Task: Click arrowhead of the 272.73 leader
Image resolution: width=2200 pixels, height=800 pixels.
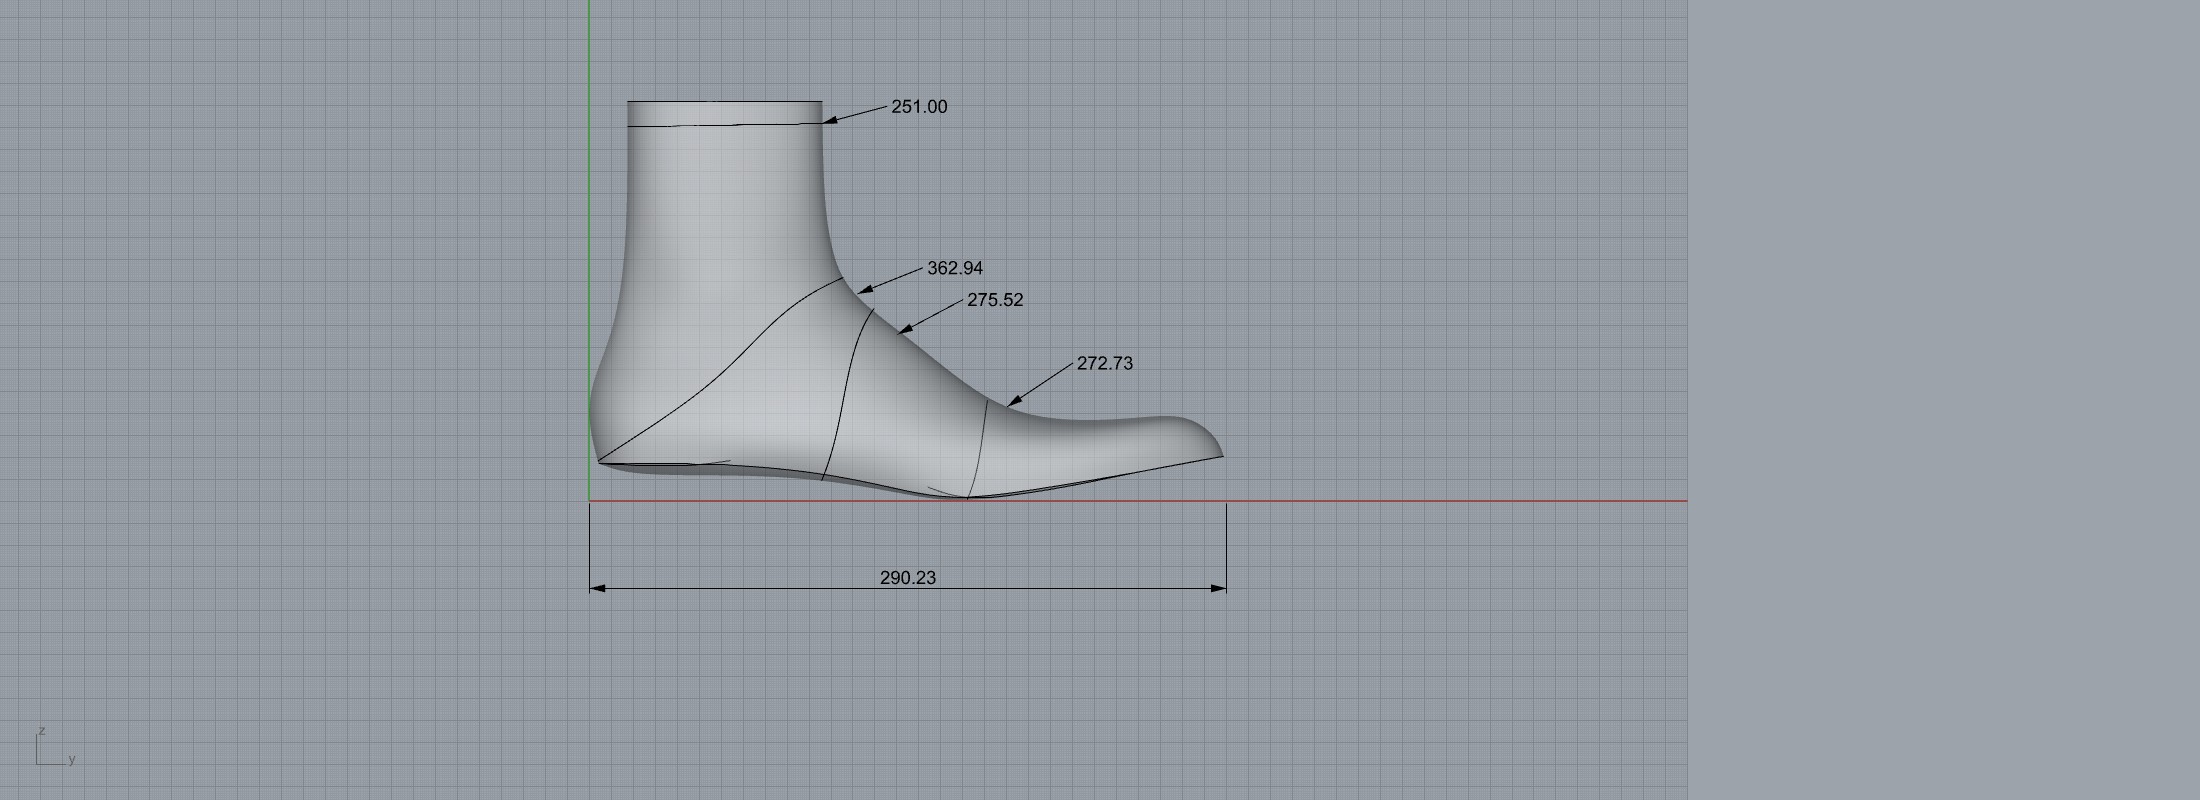Action: point(1014,401)
